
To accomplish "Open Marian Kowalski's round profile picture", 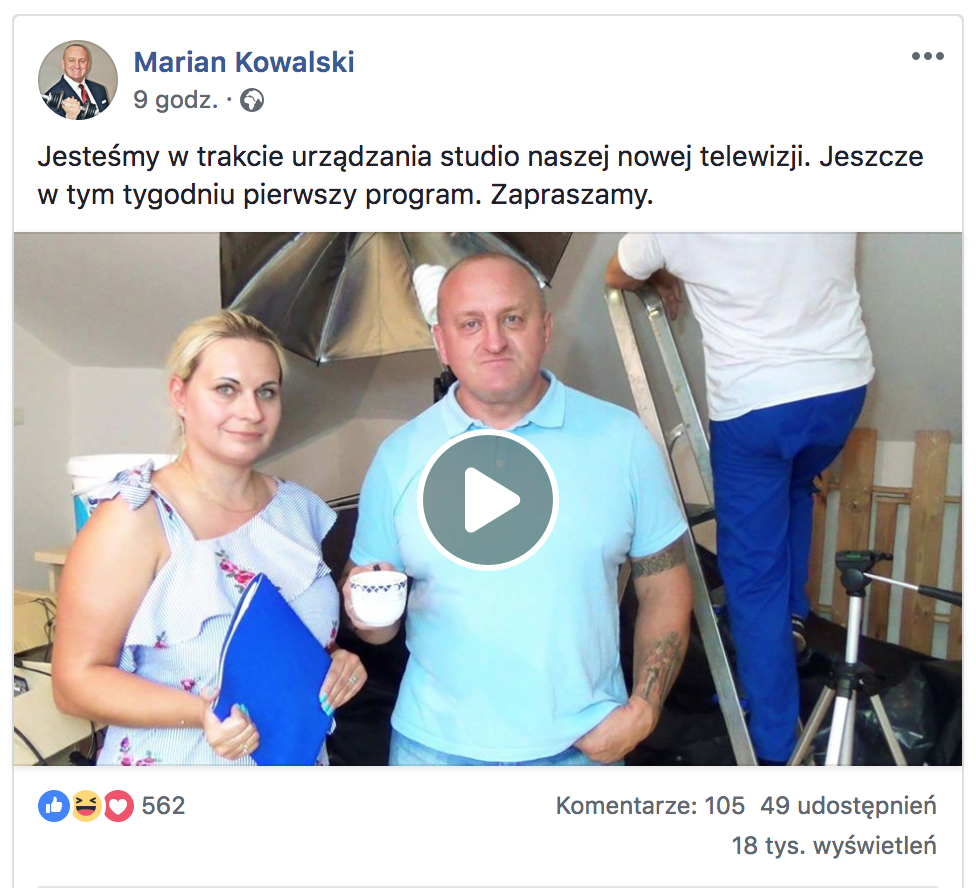I will tap(78, 80).
